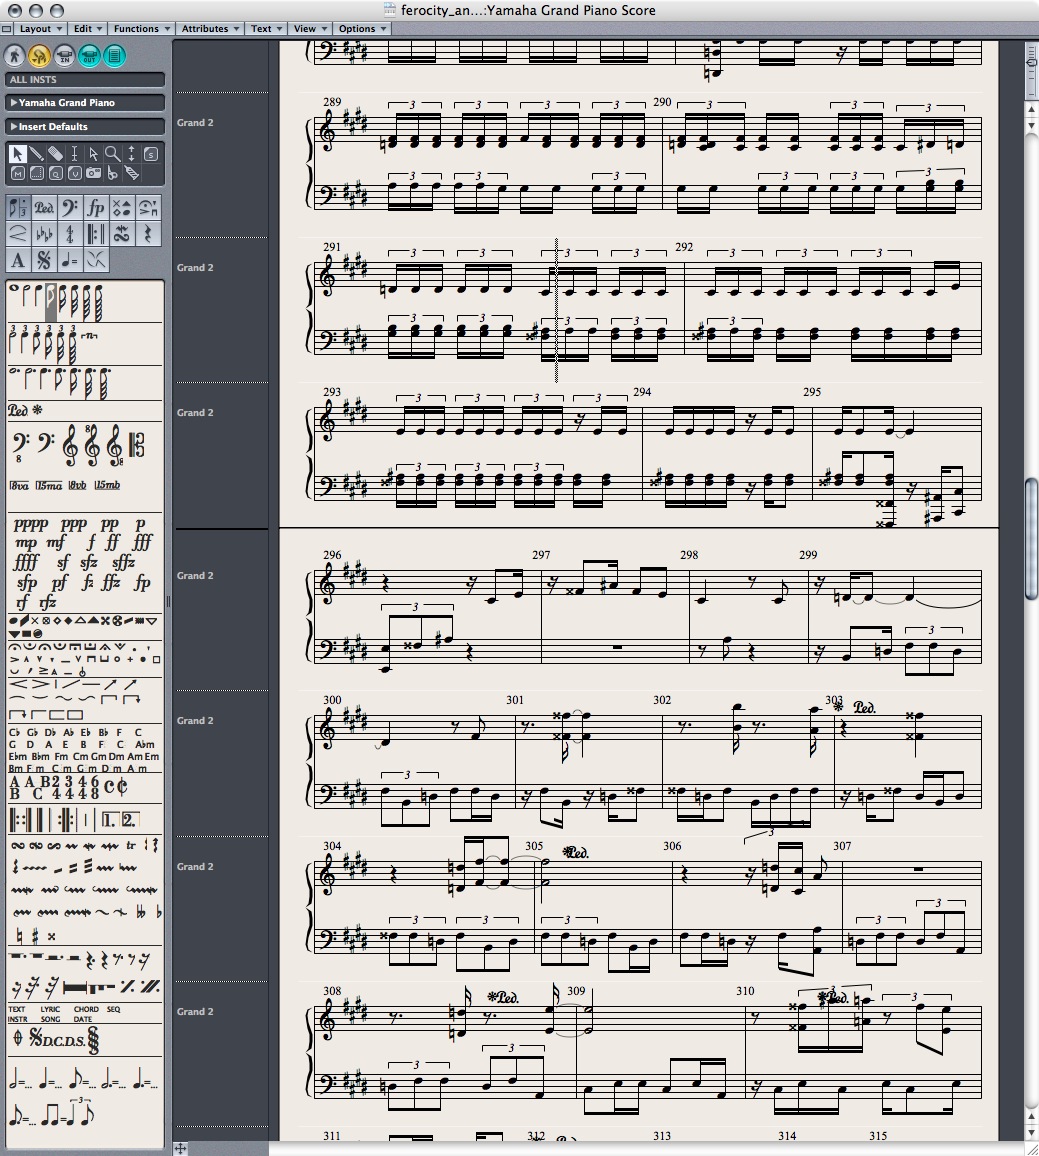This screenshot has height=1156, width=1039.
Task: Pick the highlighted eighth note in part box
Action: point(51,302)
